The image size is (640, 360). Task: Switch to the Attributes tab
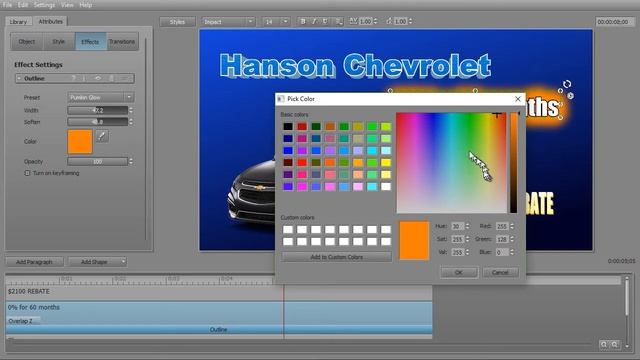pyautogui.click(x=51, y=21)
